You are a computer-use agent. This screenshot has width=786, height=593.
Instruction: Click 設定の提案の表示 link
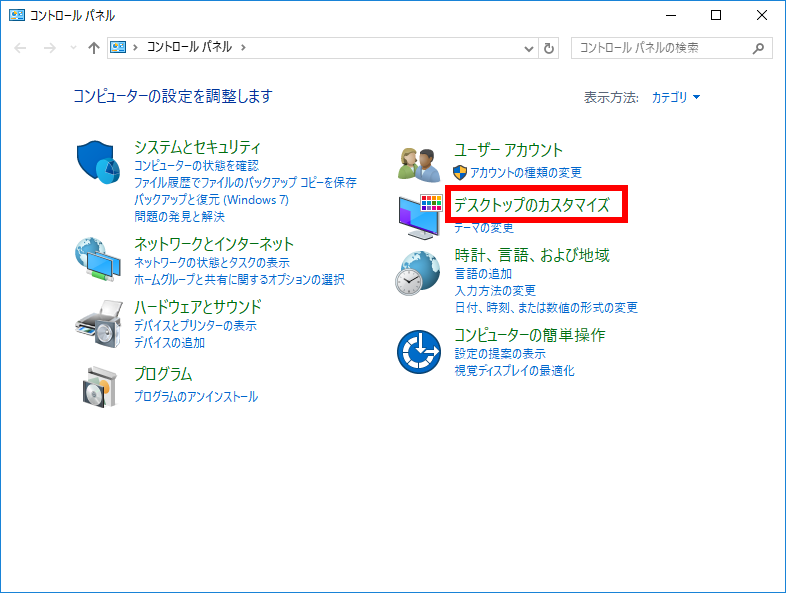(x=500, y=354)
